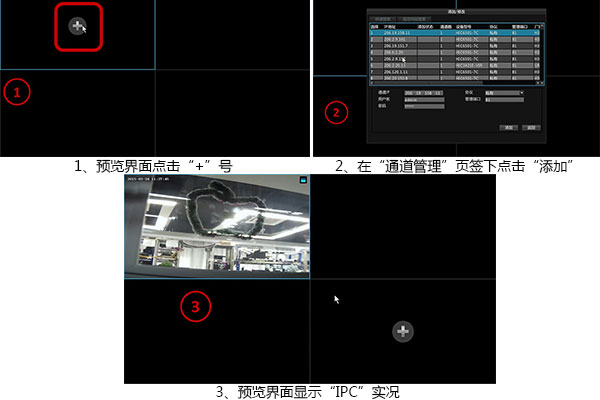600x400 pixels.
Task: Switch to the first tab of the add dialog
Action: (x=384, y=18)
